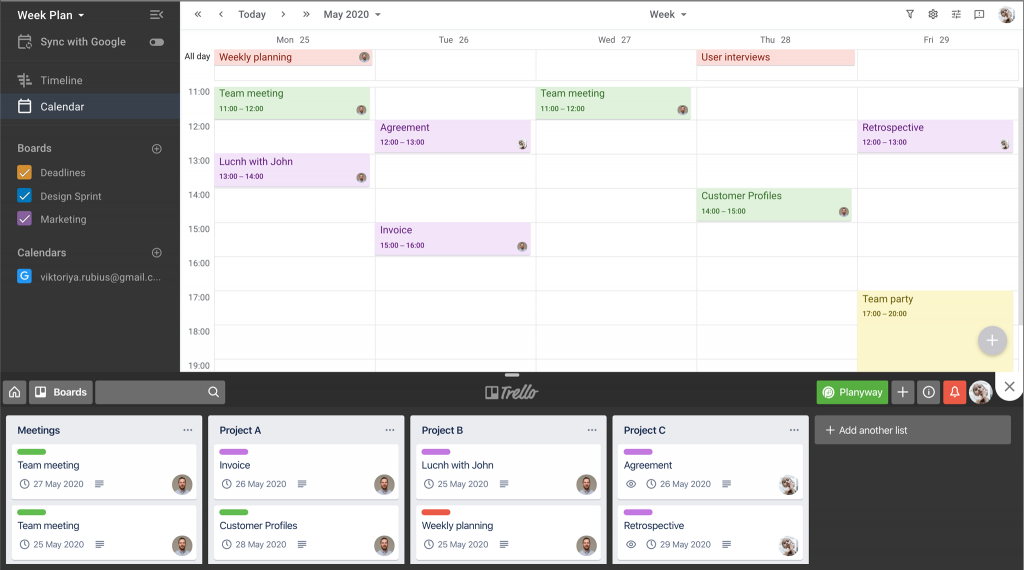
Task: Click green label on Customer Profiles card
Action: click(234, 512)
